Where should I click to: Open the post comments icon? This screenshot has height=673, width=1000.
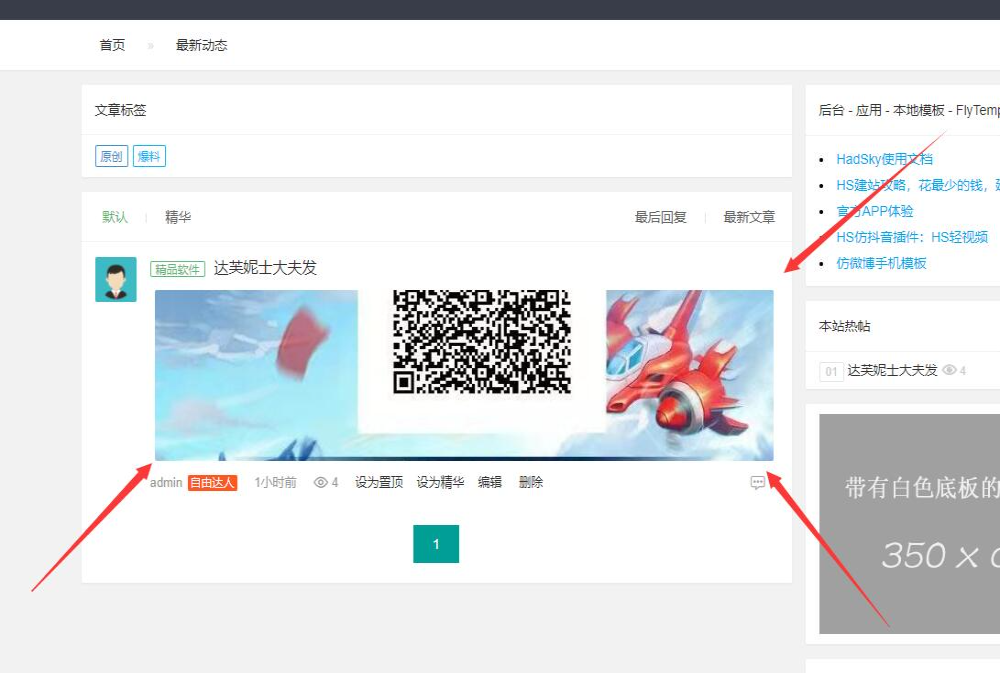(x=758, y=483)
